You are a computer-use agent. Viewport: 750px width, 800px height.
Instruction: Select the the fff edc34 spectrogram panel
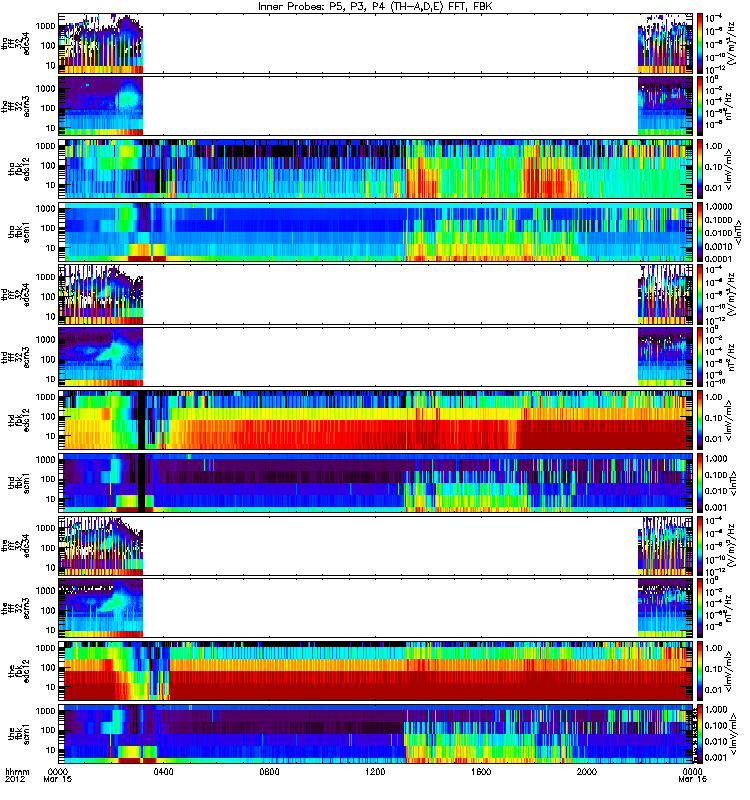376,545
